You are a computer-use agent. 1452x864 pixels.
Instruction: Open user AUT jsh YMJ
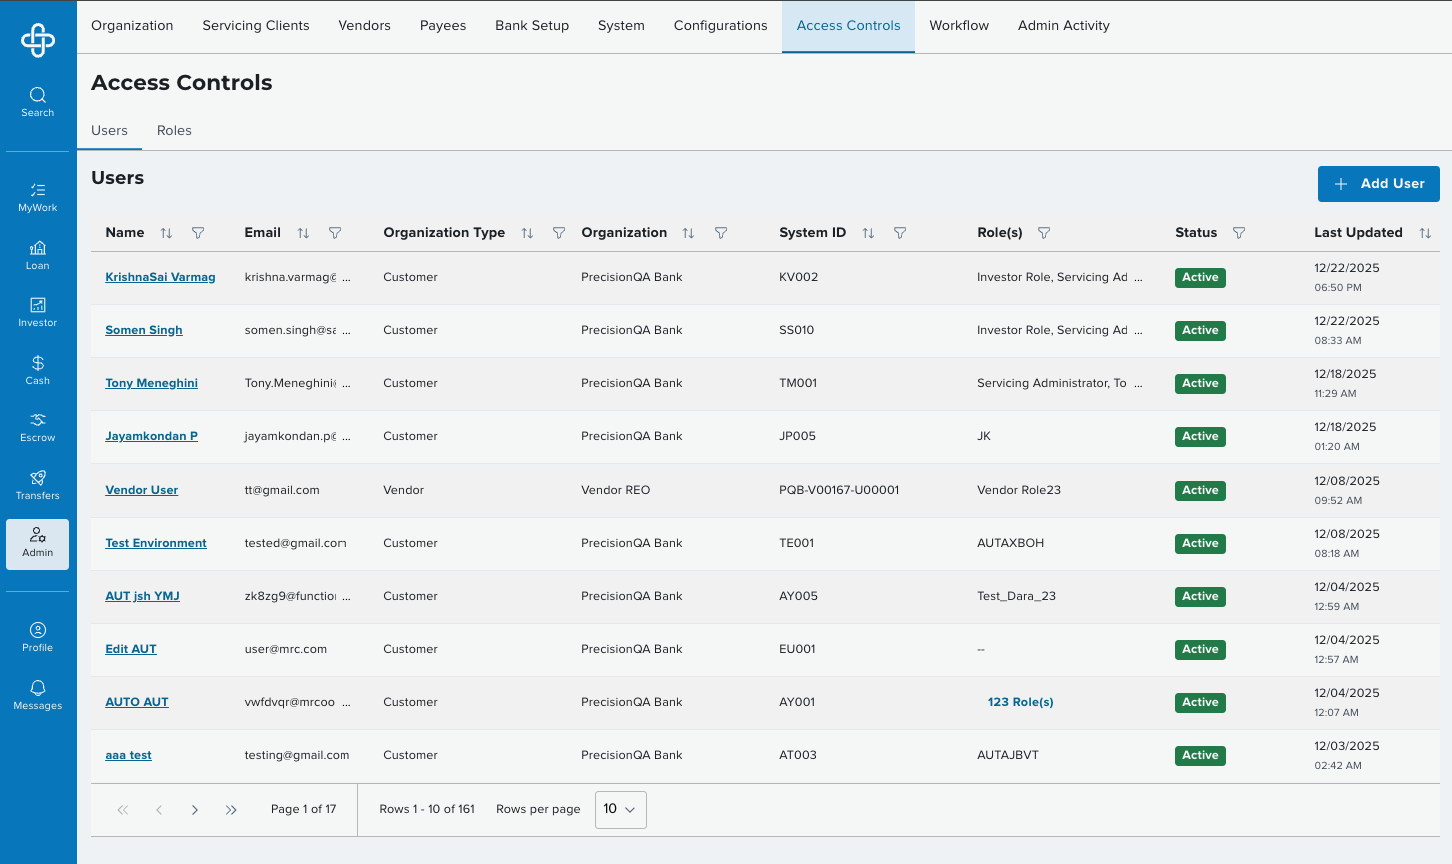142,596
